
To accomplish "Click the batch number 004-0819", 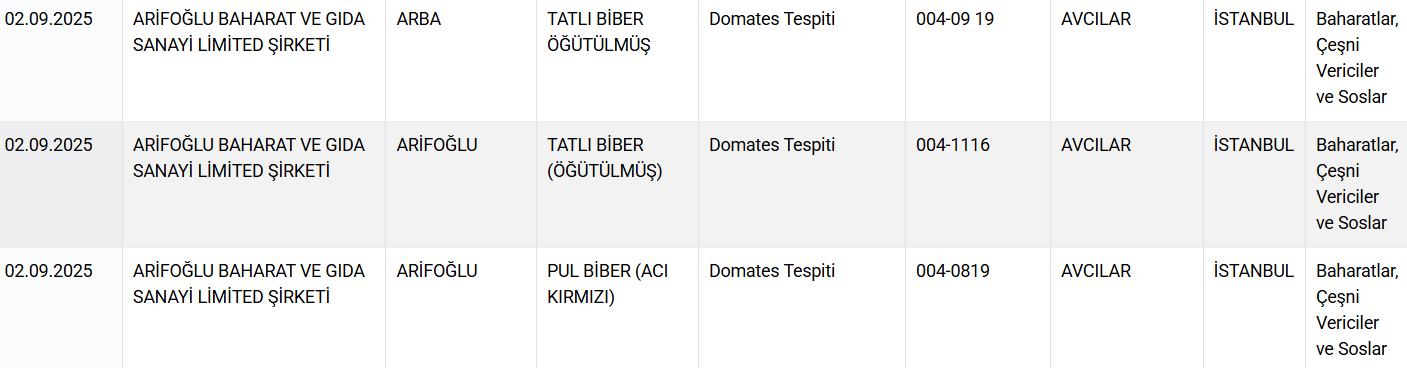I will pyautogui.click(x=953, y=271).
